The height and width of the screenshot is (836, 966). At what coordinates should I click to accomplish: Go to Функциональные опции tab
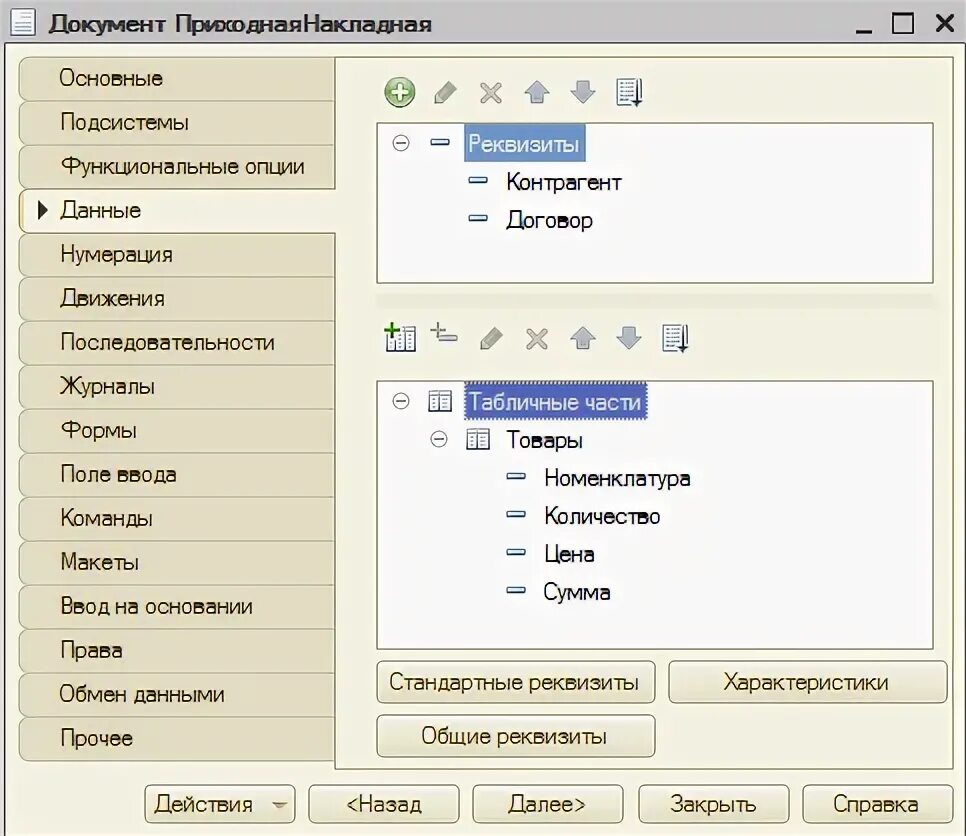tap(177, 166)
